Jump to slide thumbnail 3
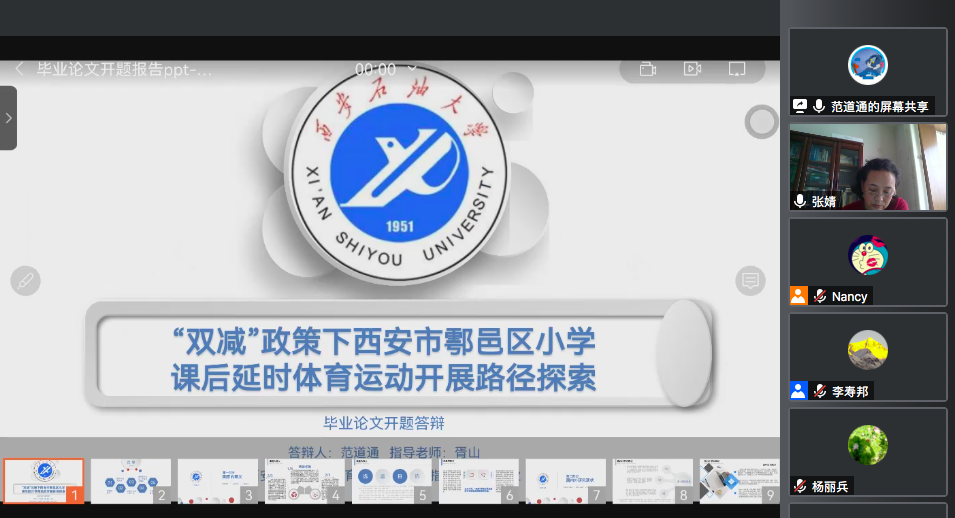This screenshot has width=955, height=518. coord(218,480)
